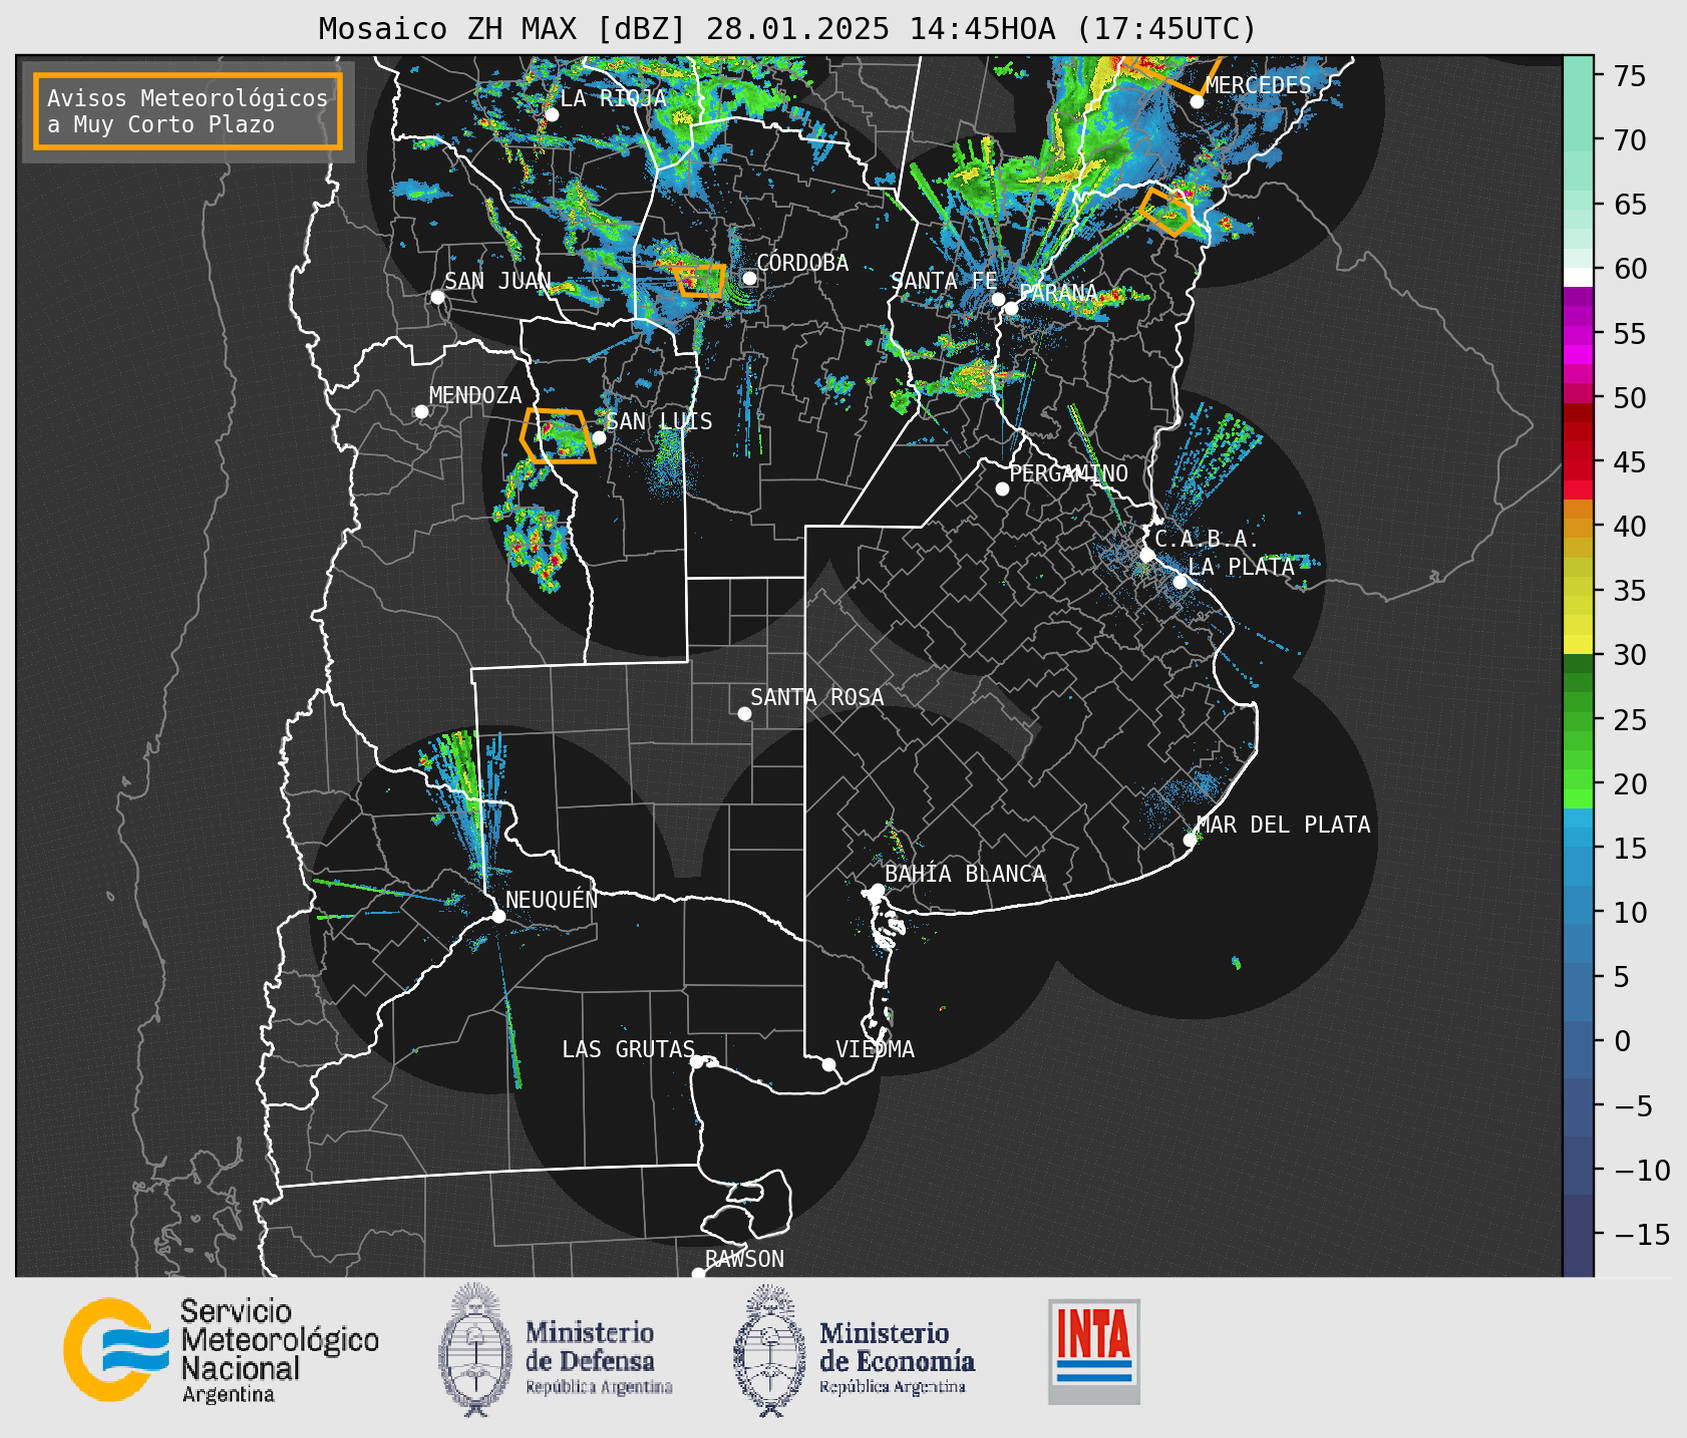Click the C.A.B.A. city marker dot
The image size is (1687, 1438).
(x=1148, y=555)
